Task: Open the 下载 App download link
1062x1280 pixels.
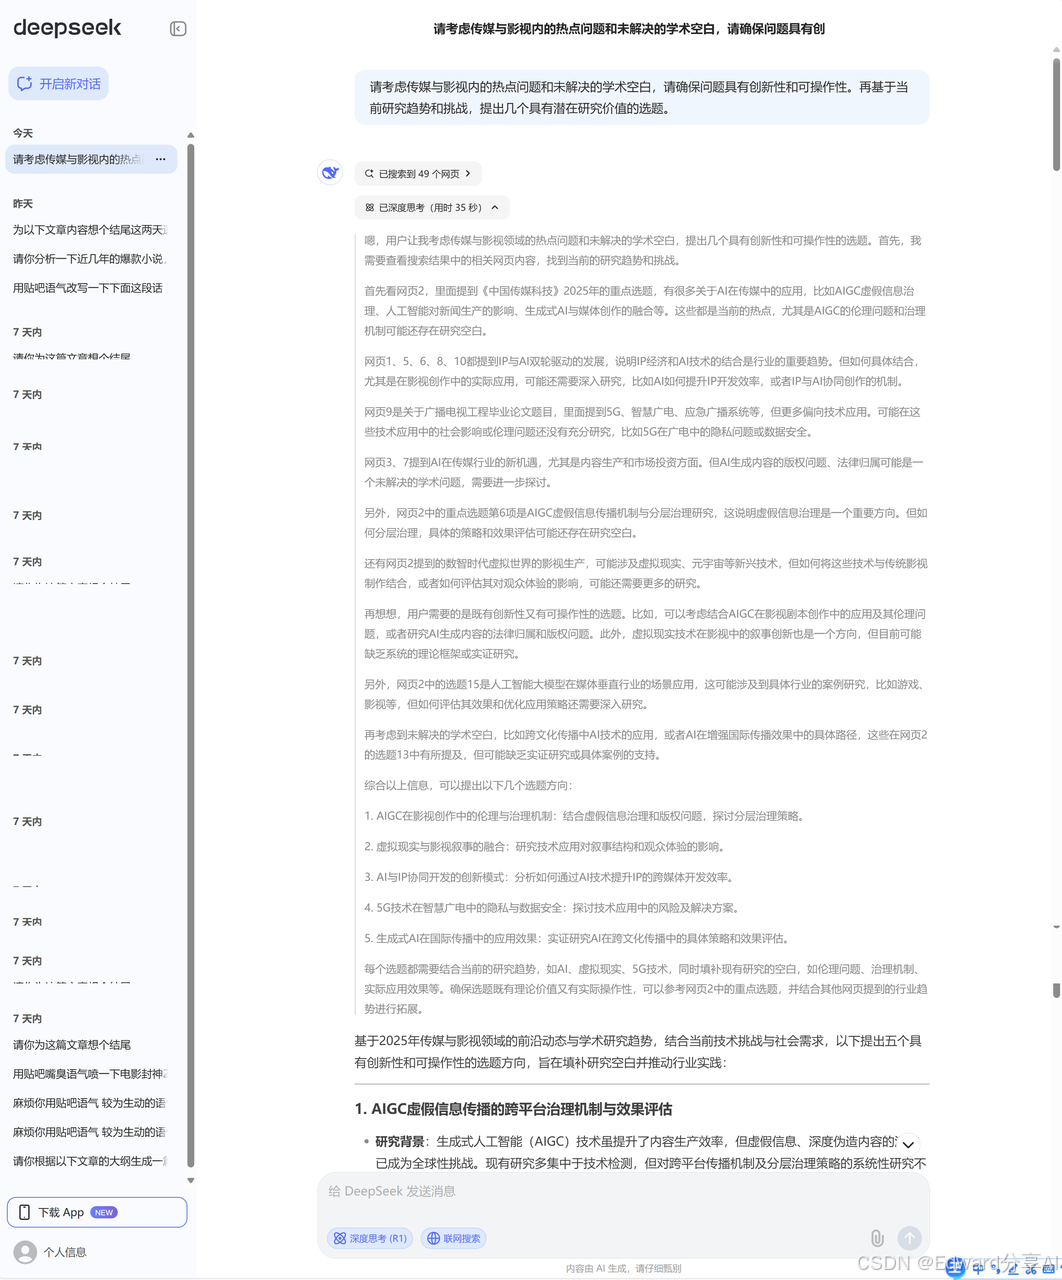Action: click(x=97, y=1212)
